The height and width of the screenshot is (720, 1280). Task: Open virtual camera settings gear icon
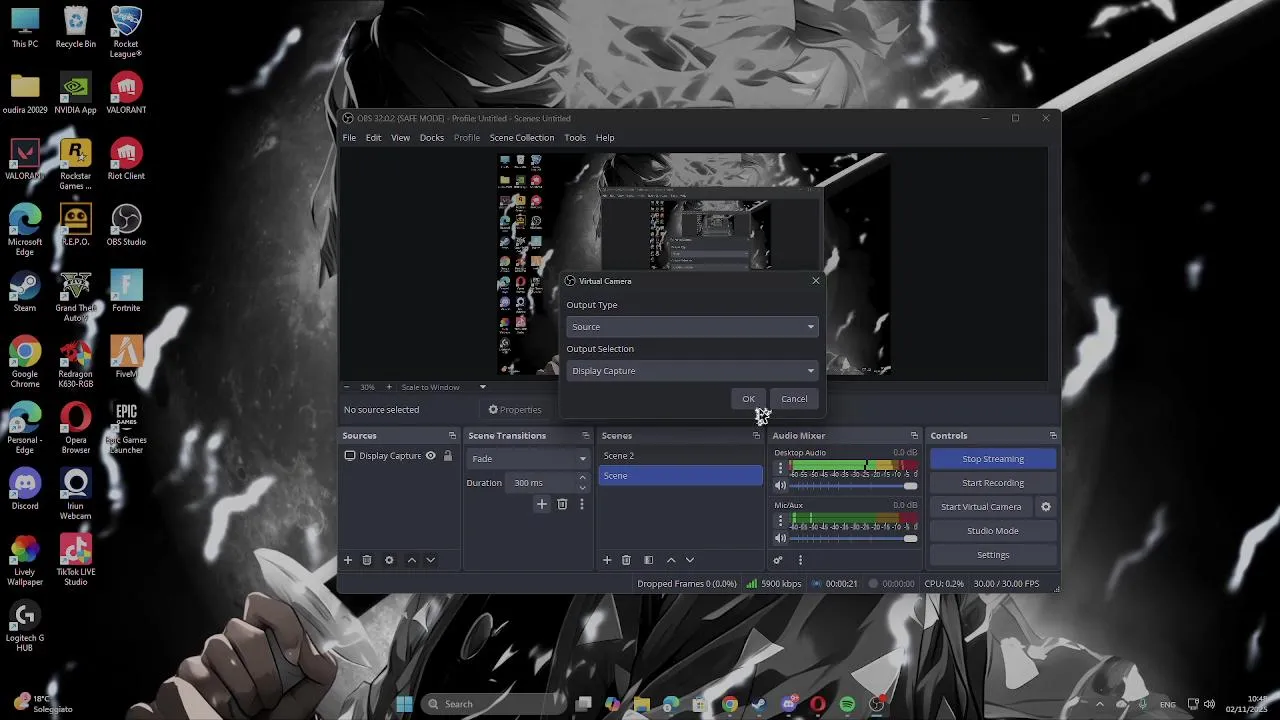(1046, 507)
